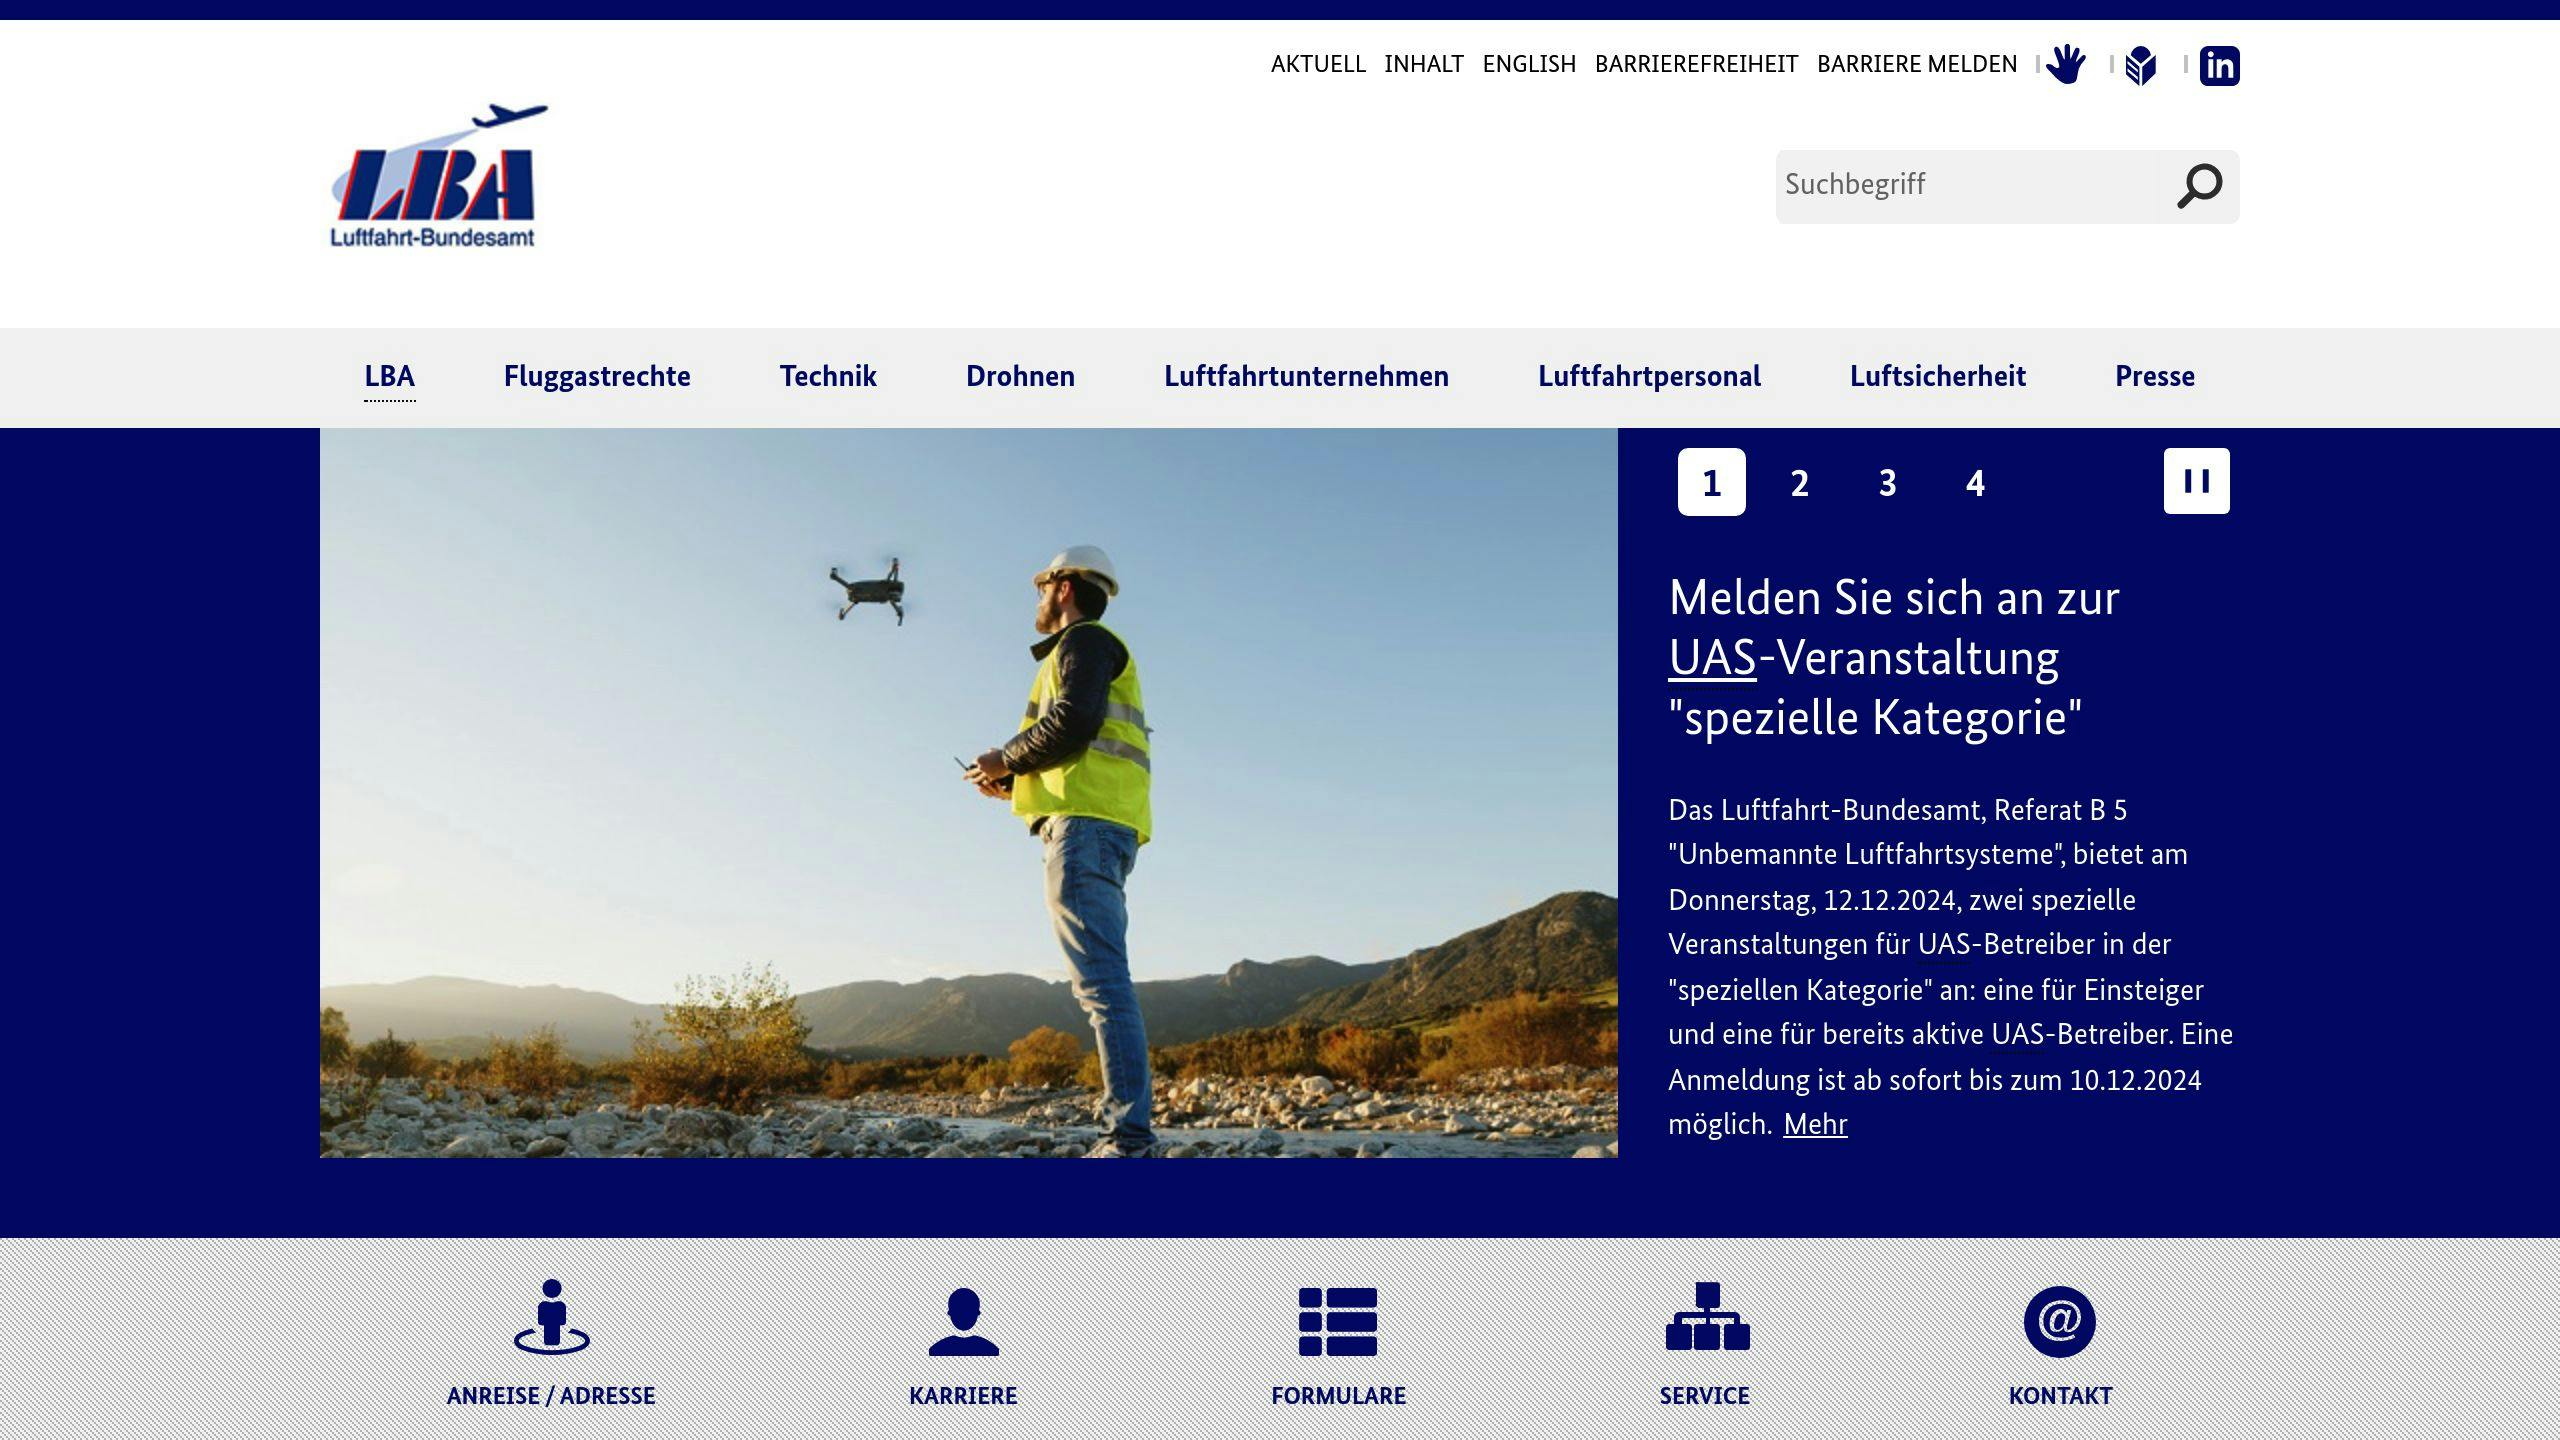Viewport: 2560px width, 1440px height.
Task: Open the Presse menu item
Action: pyautogui.click(x=2154, y=377)
